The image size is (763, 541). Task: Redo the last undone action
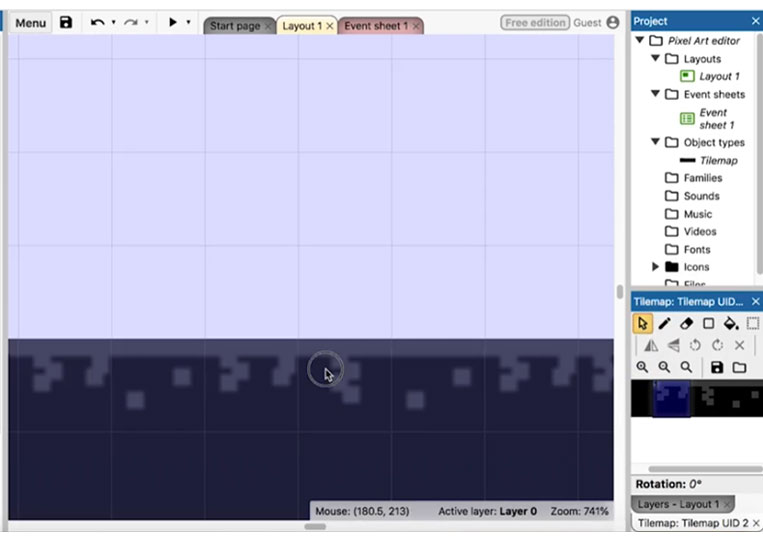(130, 22)
